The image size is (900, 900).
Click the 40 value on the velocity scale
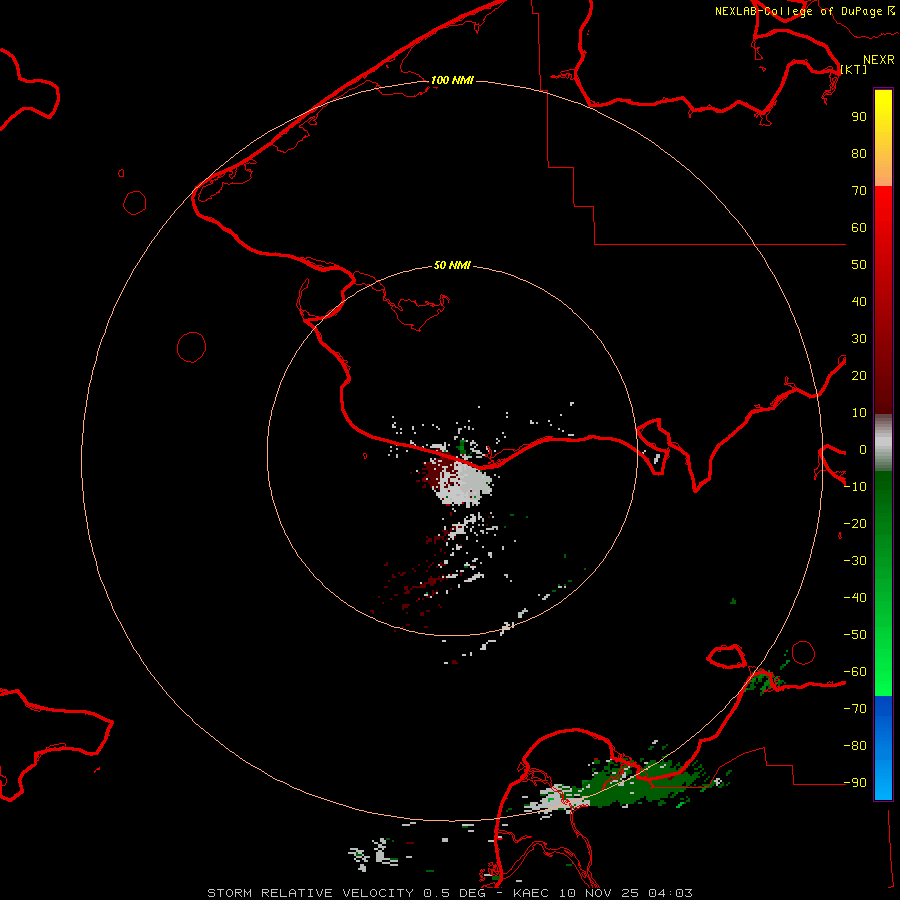click(859, 301)
